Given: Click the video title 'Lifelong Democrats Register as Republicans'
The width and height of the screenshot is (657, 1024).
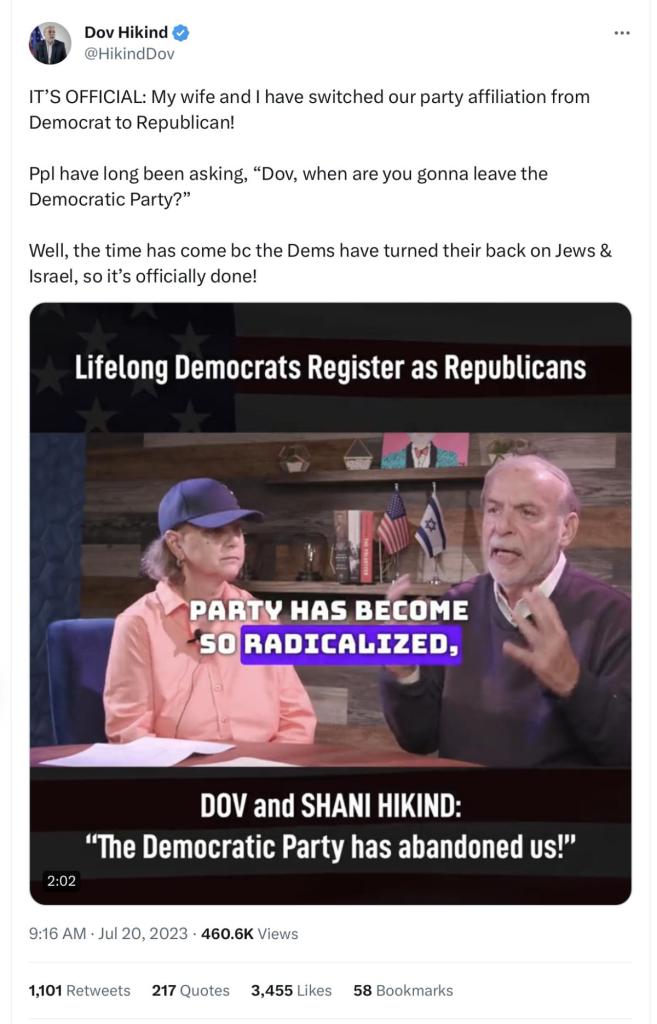Looking at the screenshot, I should tap(330, 367).
